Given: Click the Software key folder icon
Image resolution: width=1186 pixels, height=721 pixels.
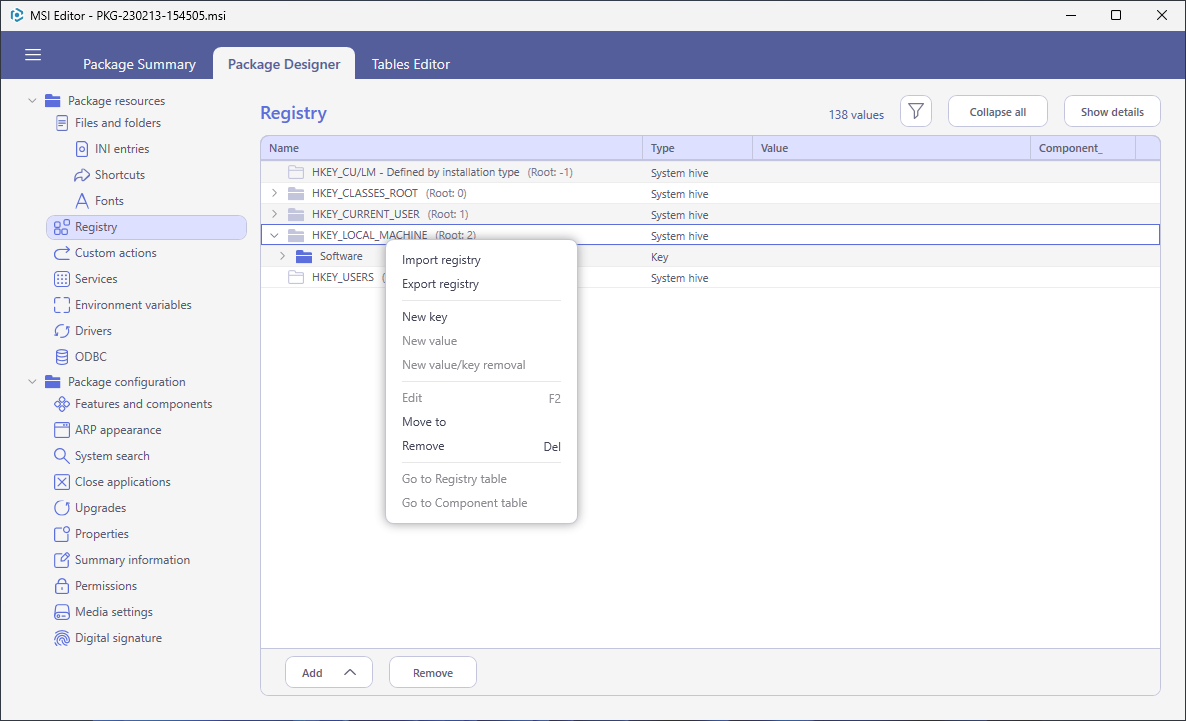Looking at the screenshot, I should coord(304,256).
